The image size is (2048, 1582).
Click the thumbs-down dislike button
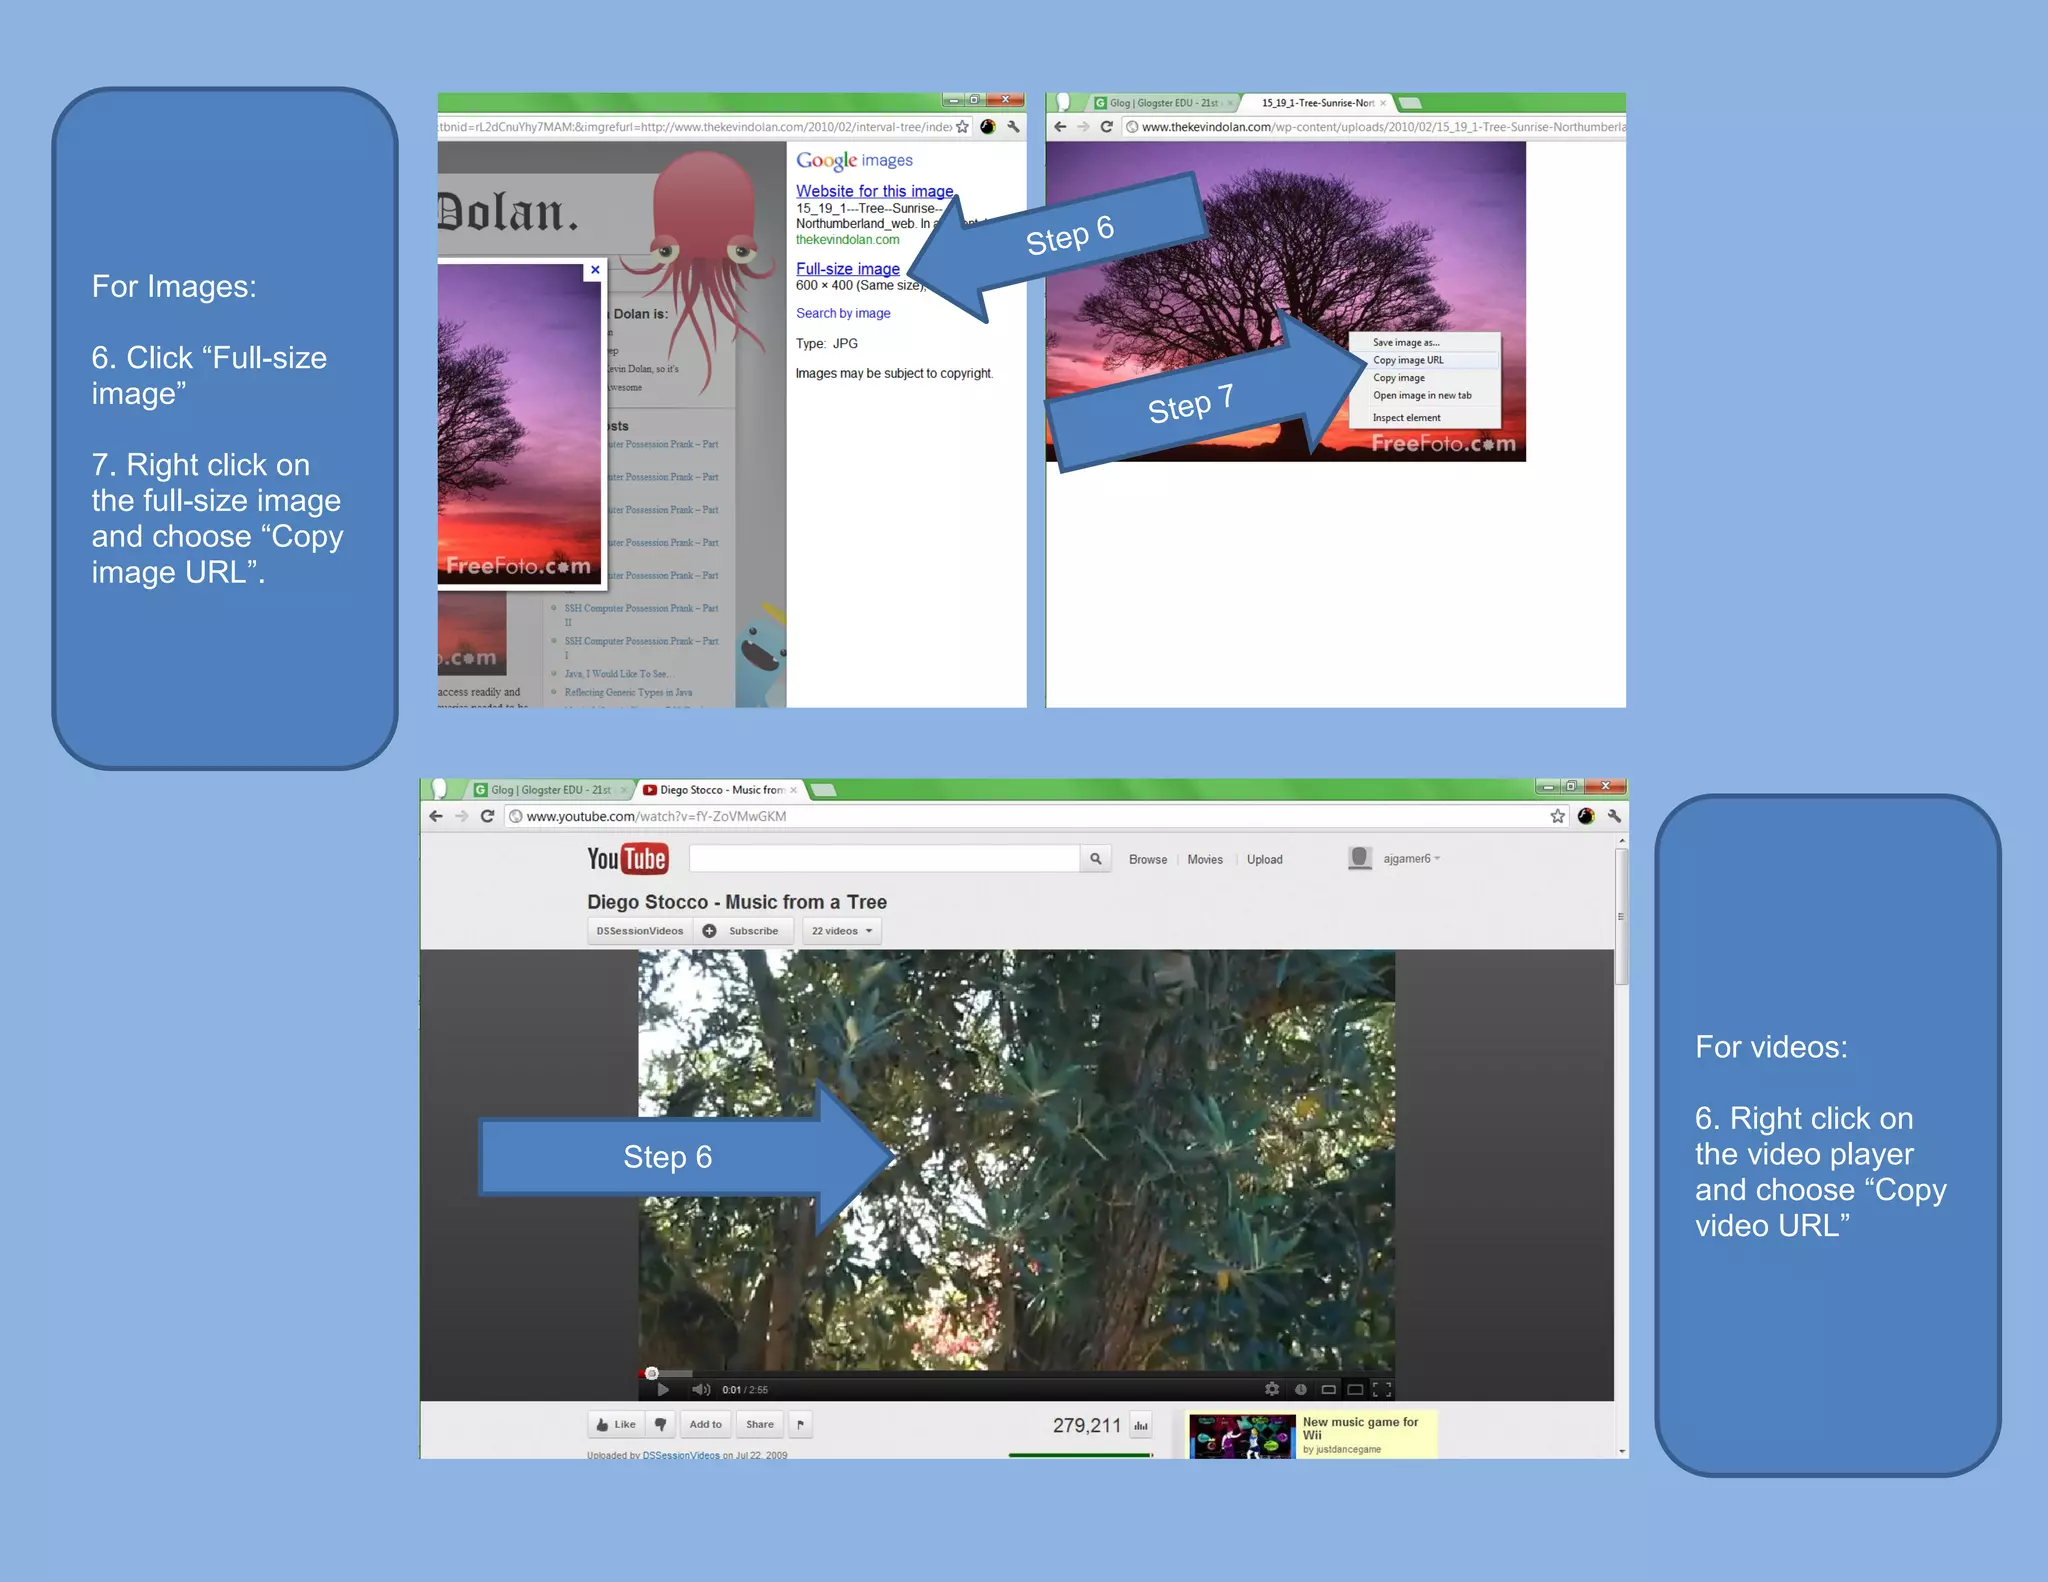[x=660, y=1424]
